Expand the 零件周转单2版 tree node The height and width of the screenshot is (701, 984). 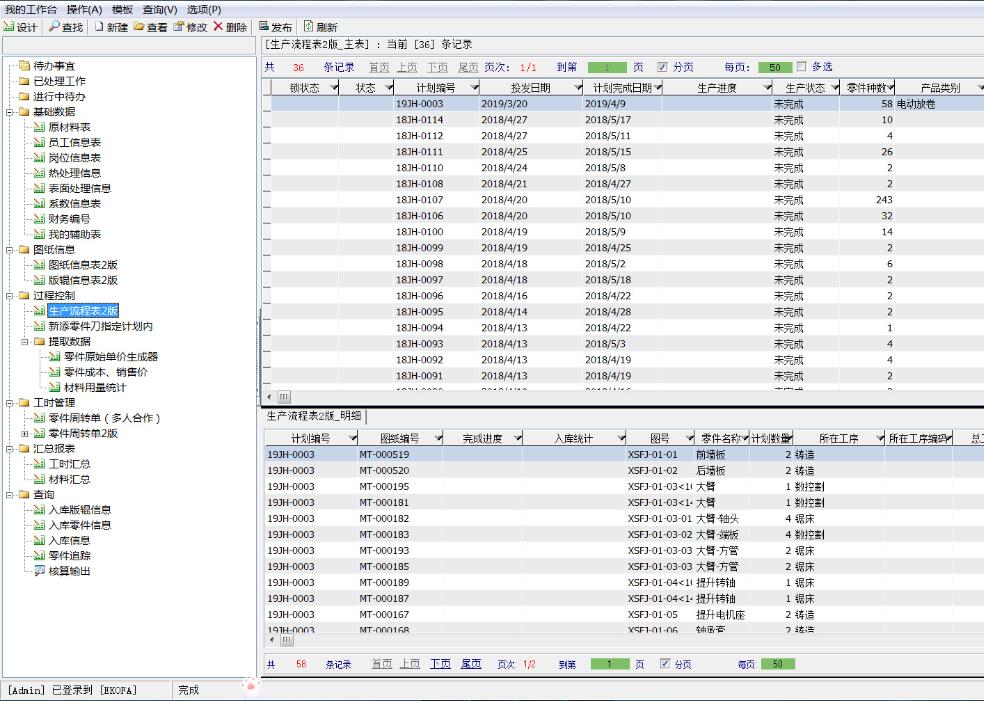[25, 434]
